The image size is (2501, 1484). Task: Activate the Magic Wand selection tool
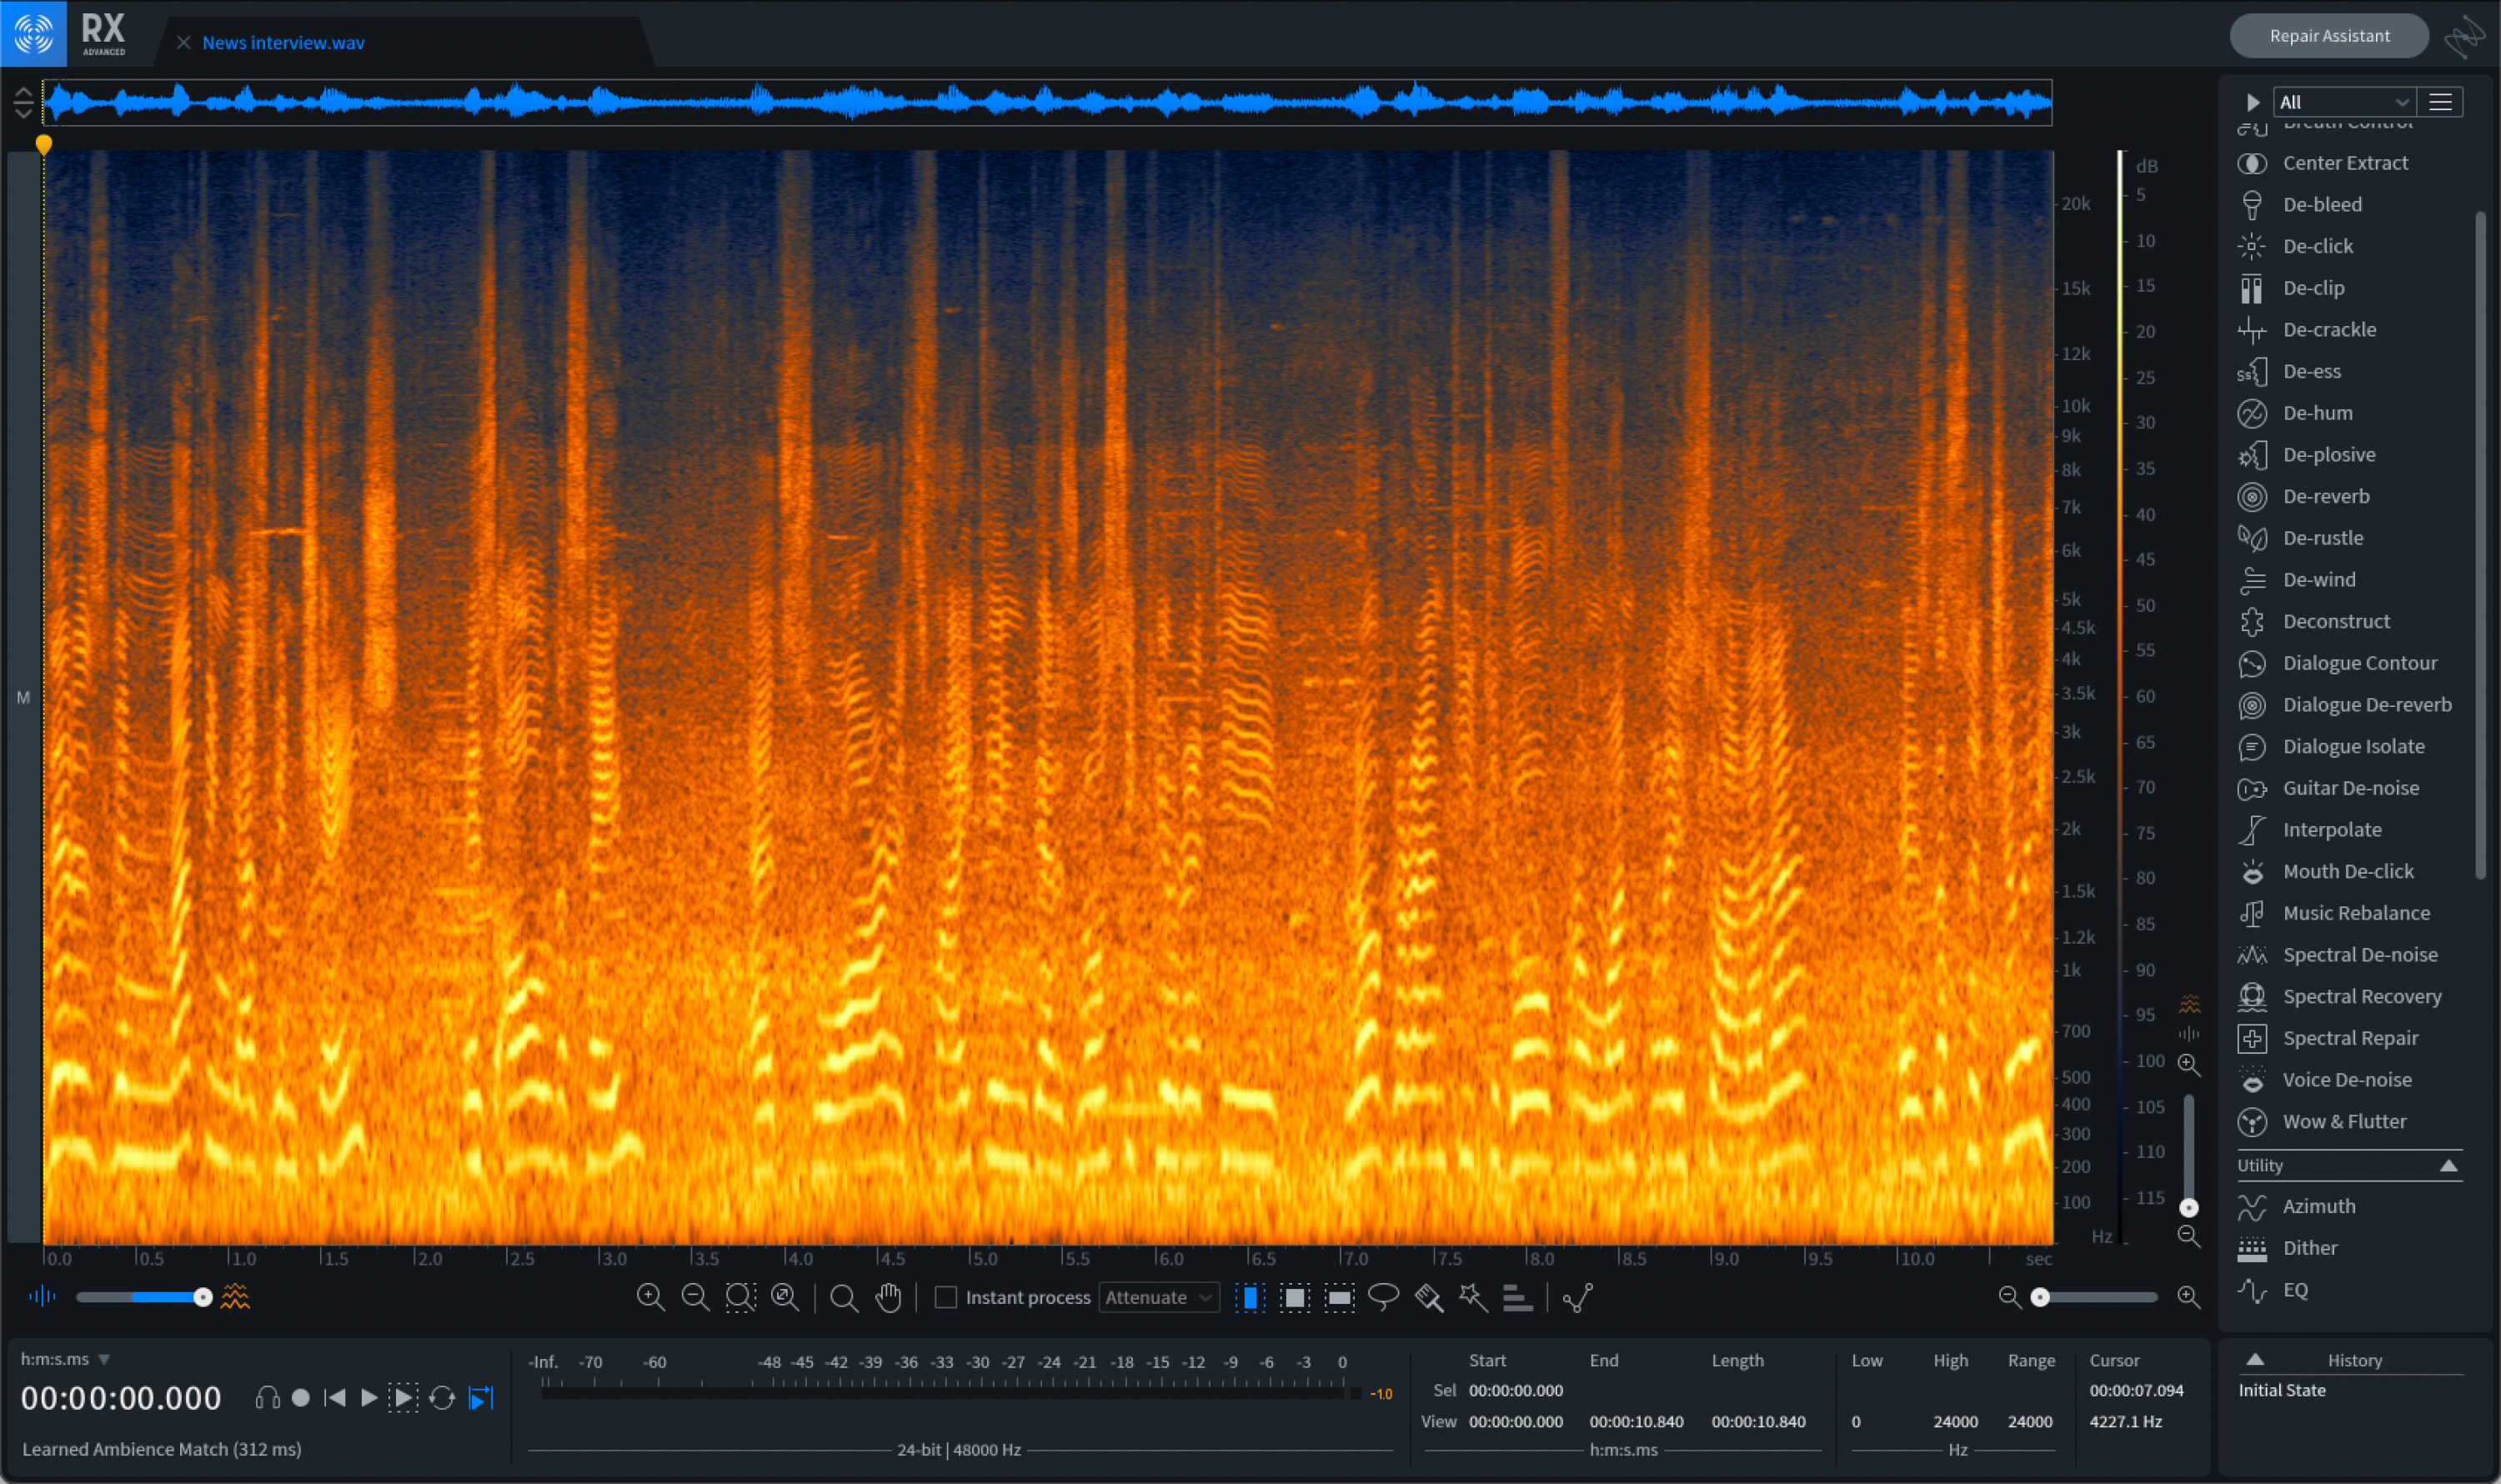coord(1471,1297)
